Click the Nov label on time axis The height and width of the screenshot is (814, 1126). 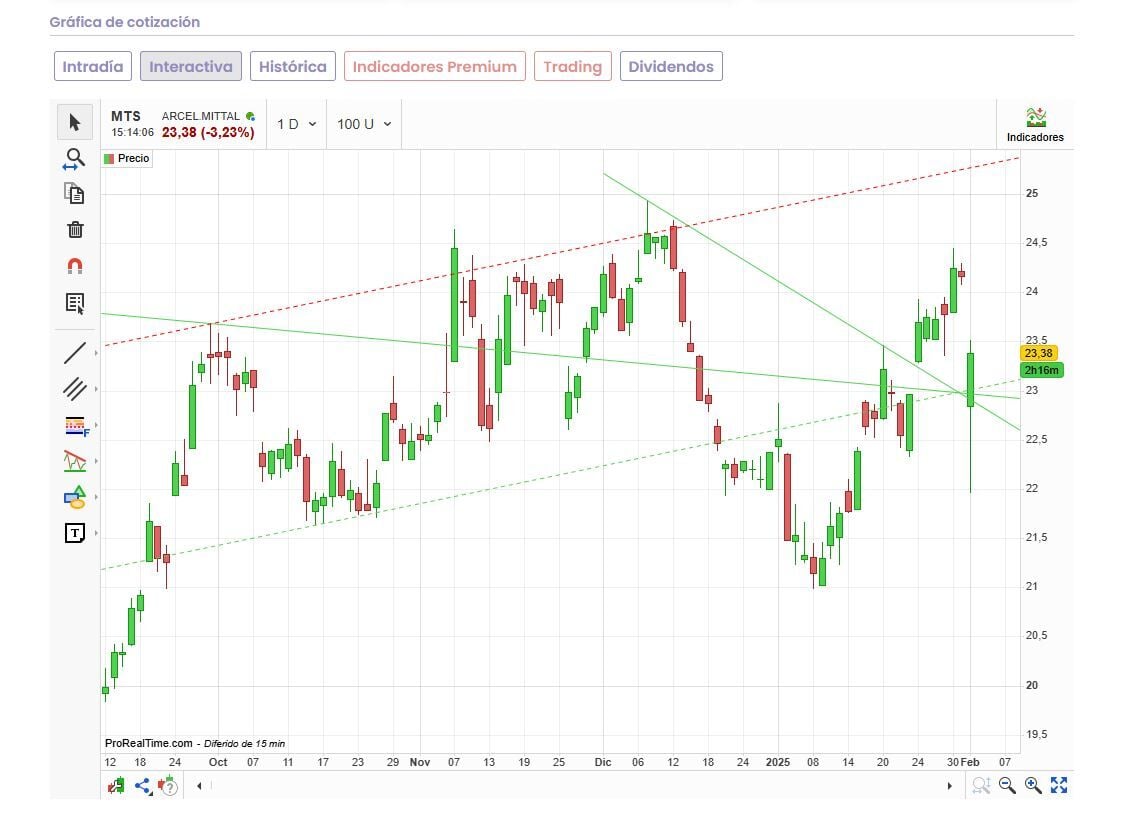(419, 762)
